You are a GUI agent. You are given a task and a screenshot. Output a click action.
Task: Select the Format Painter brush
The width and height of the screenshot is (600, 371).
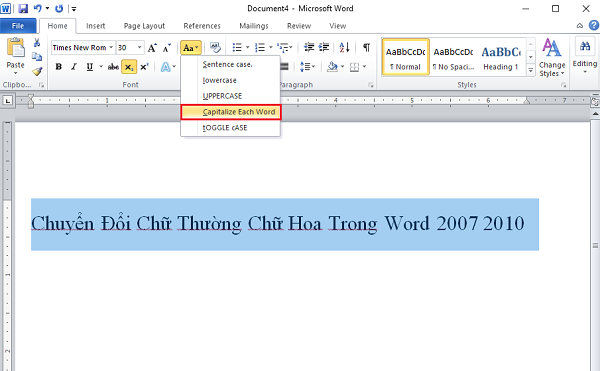click(37, 72)
